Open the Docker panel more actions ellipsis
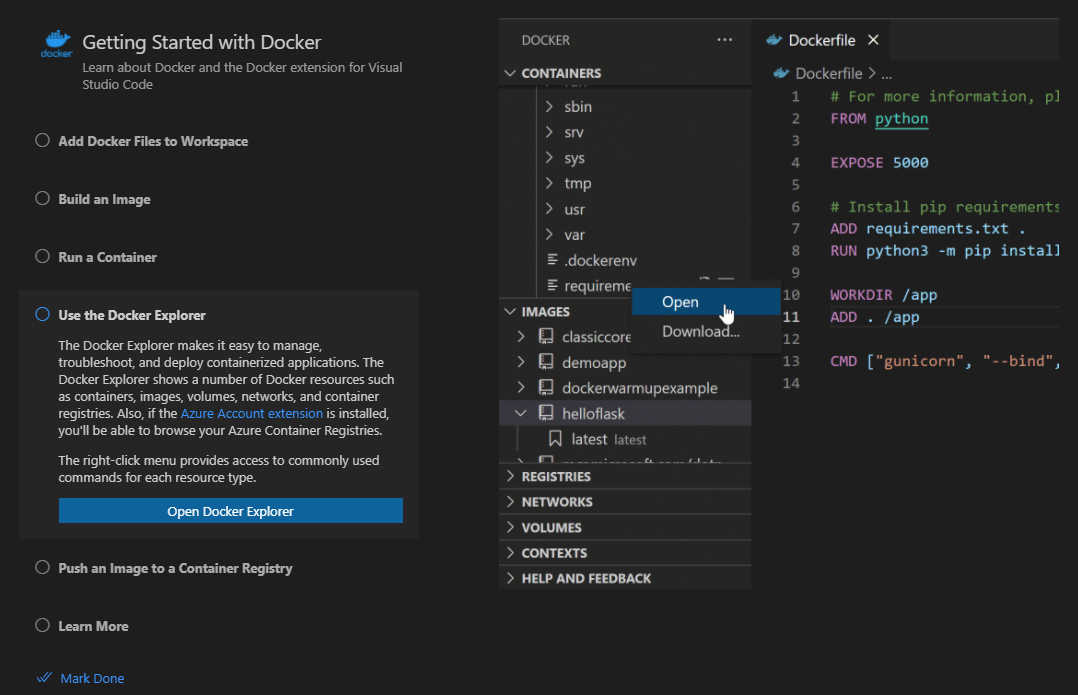The height and width of the screenshot is (695, 1078). pyautogui.click(x=724, y=40)
